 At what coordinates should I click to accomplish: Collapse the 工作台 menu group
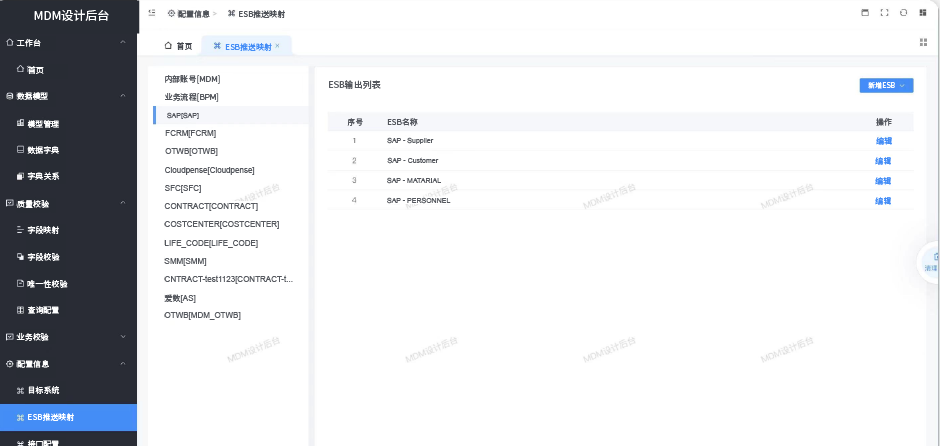click(x=122, y=43)
